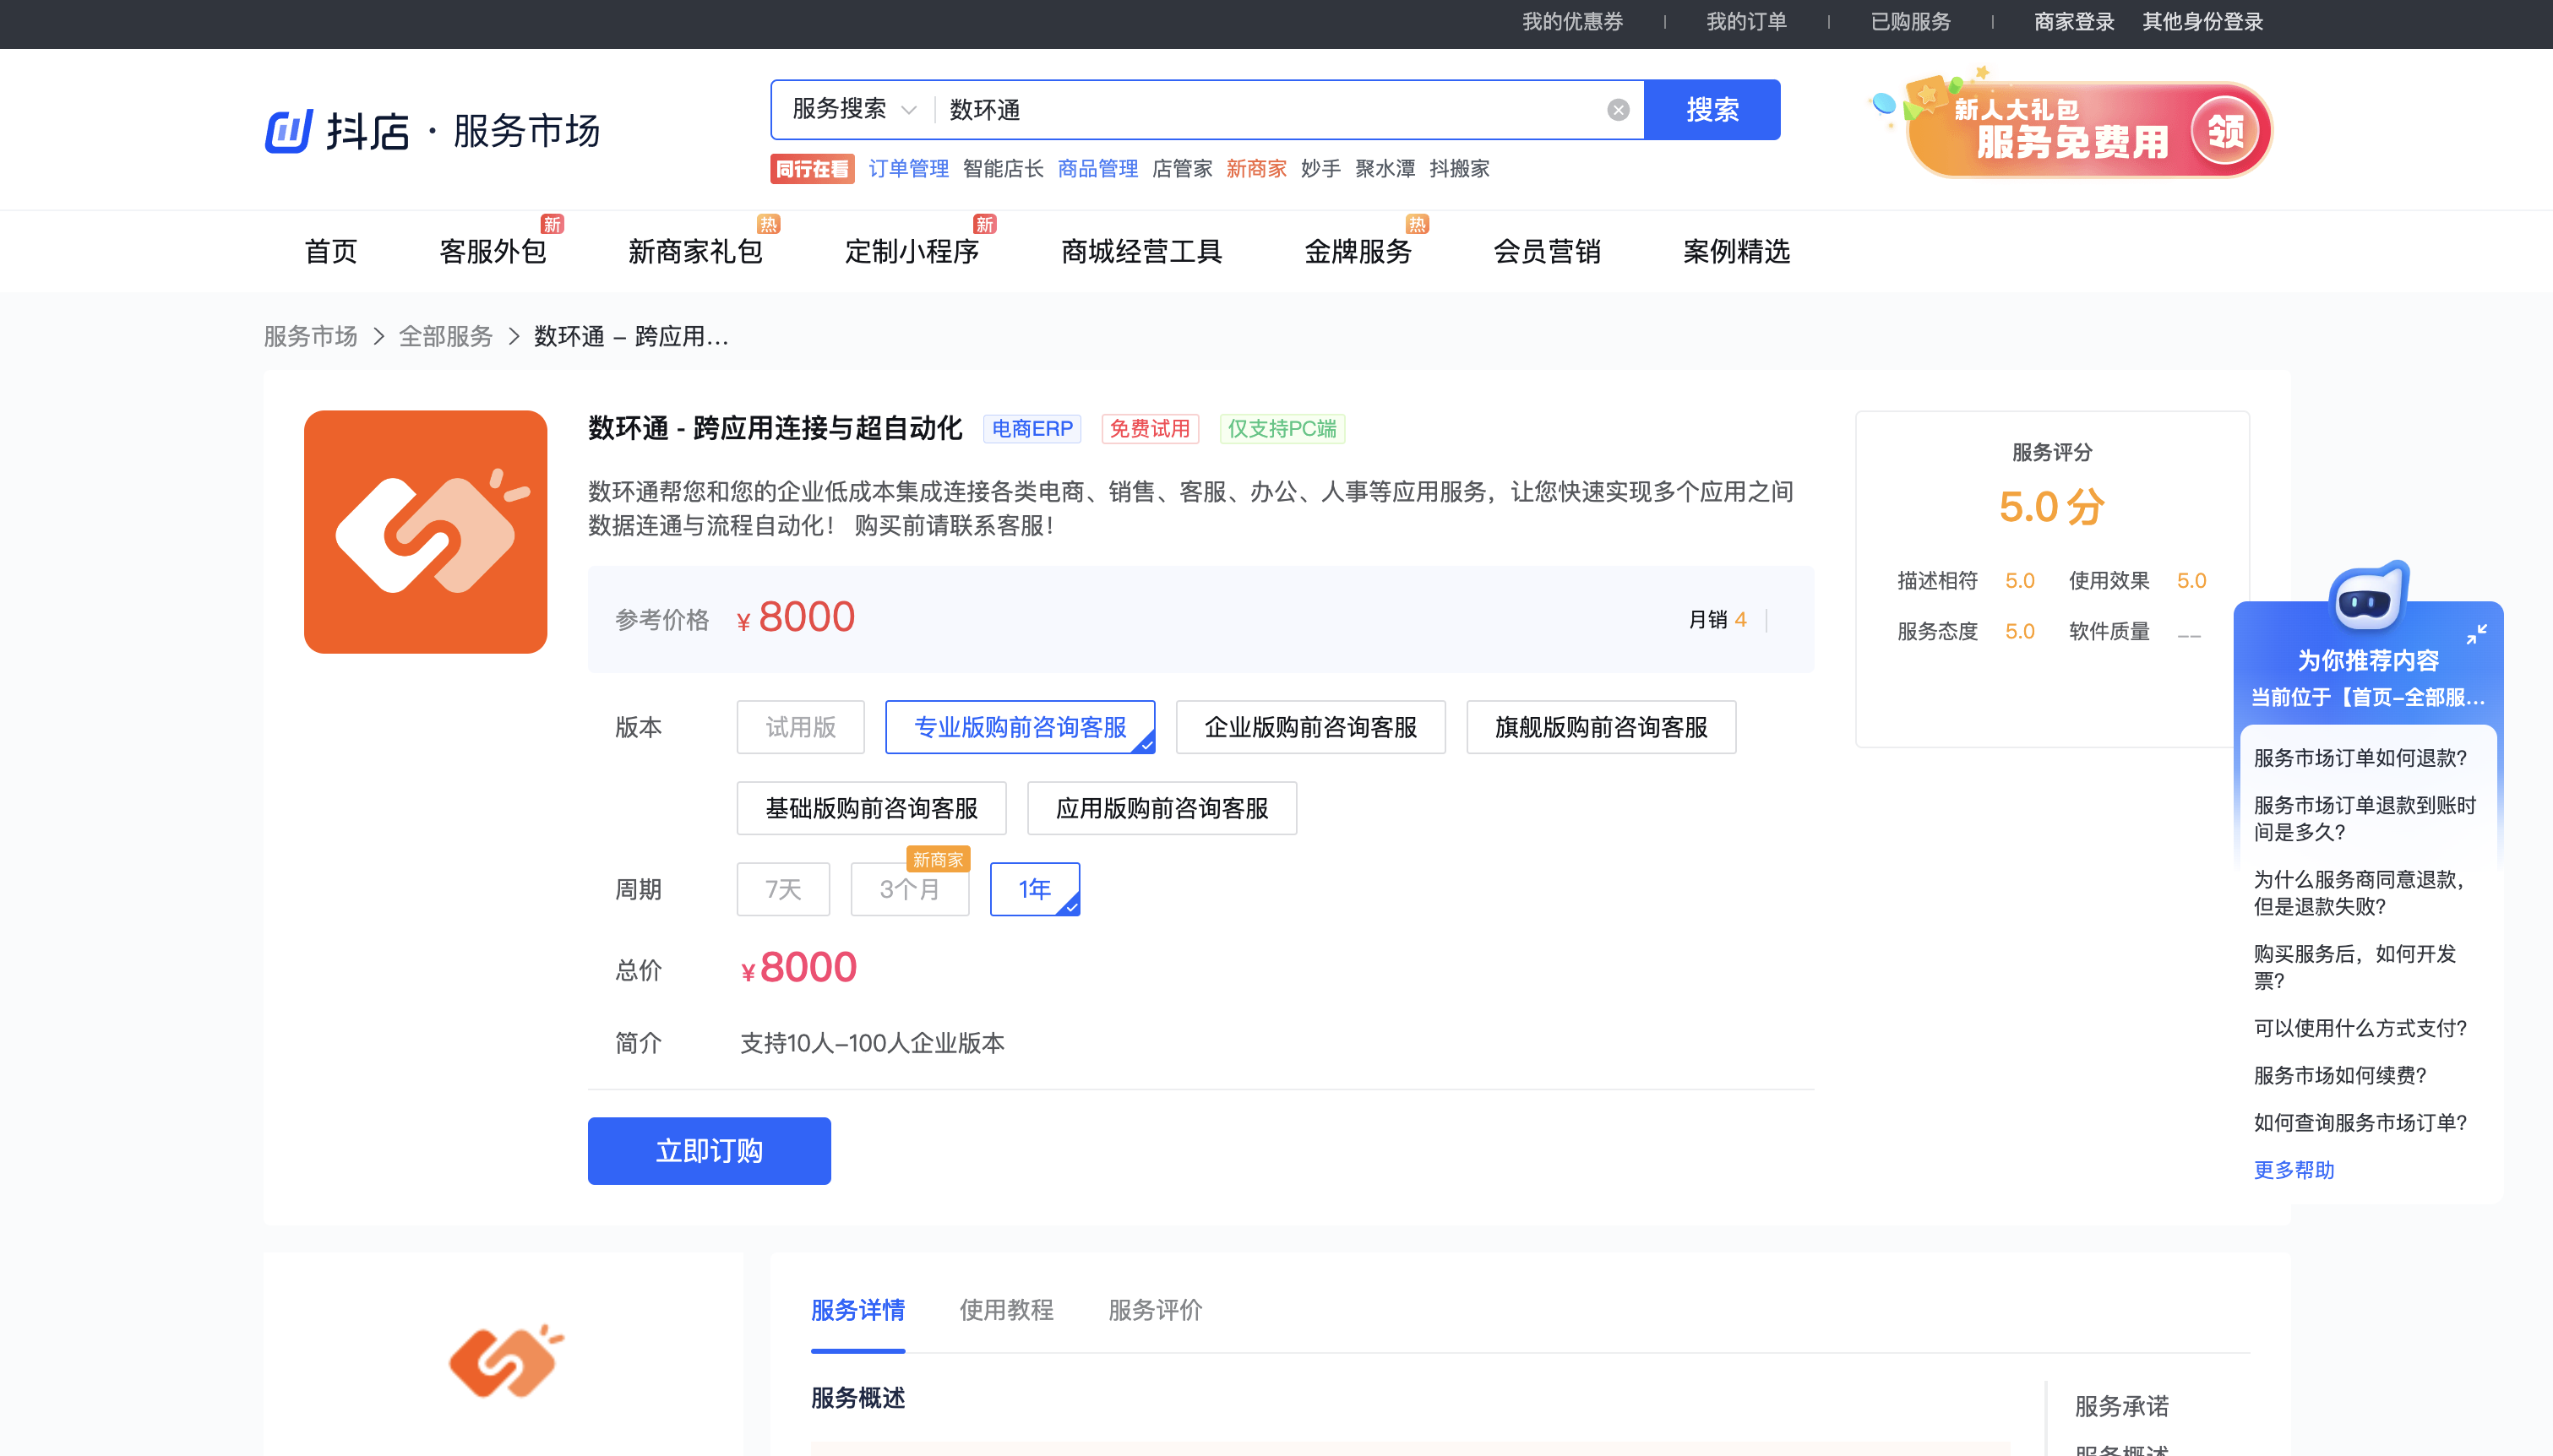Screen dimensions: 2553x1456
Task: Click the 同行在看 badge
Action: (812, 169)
